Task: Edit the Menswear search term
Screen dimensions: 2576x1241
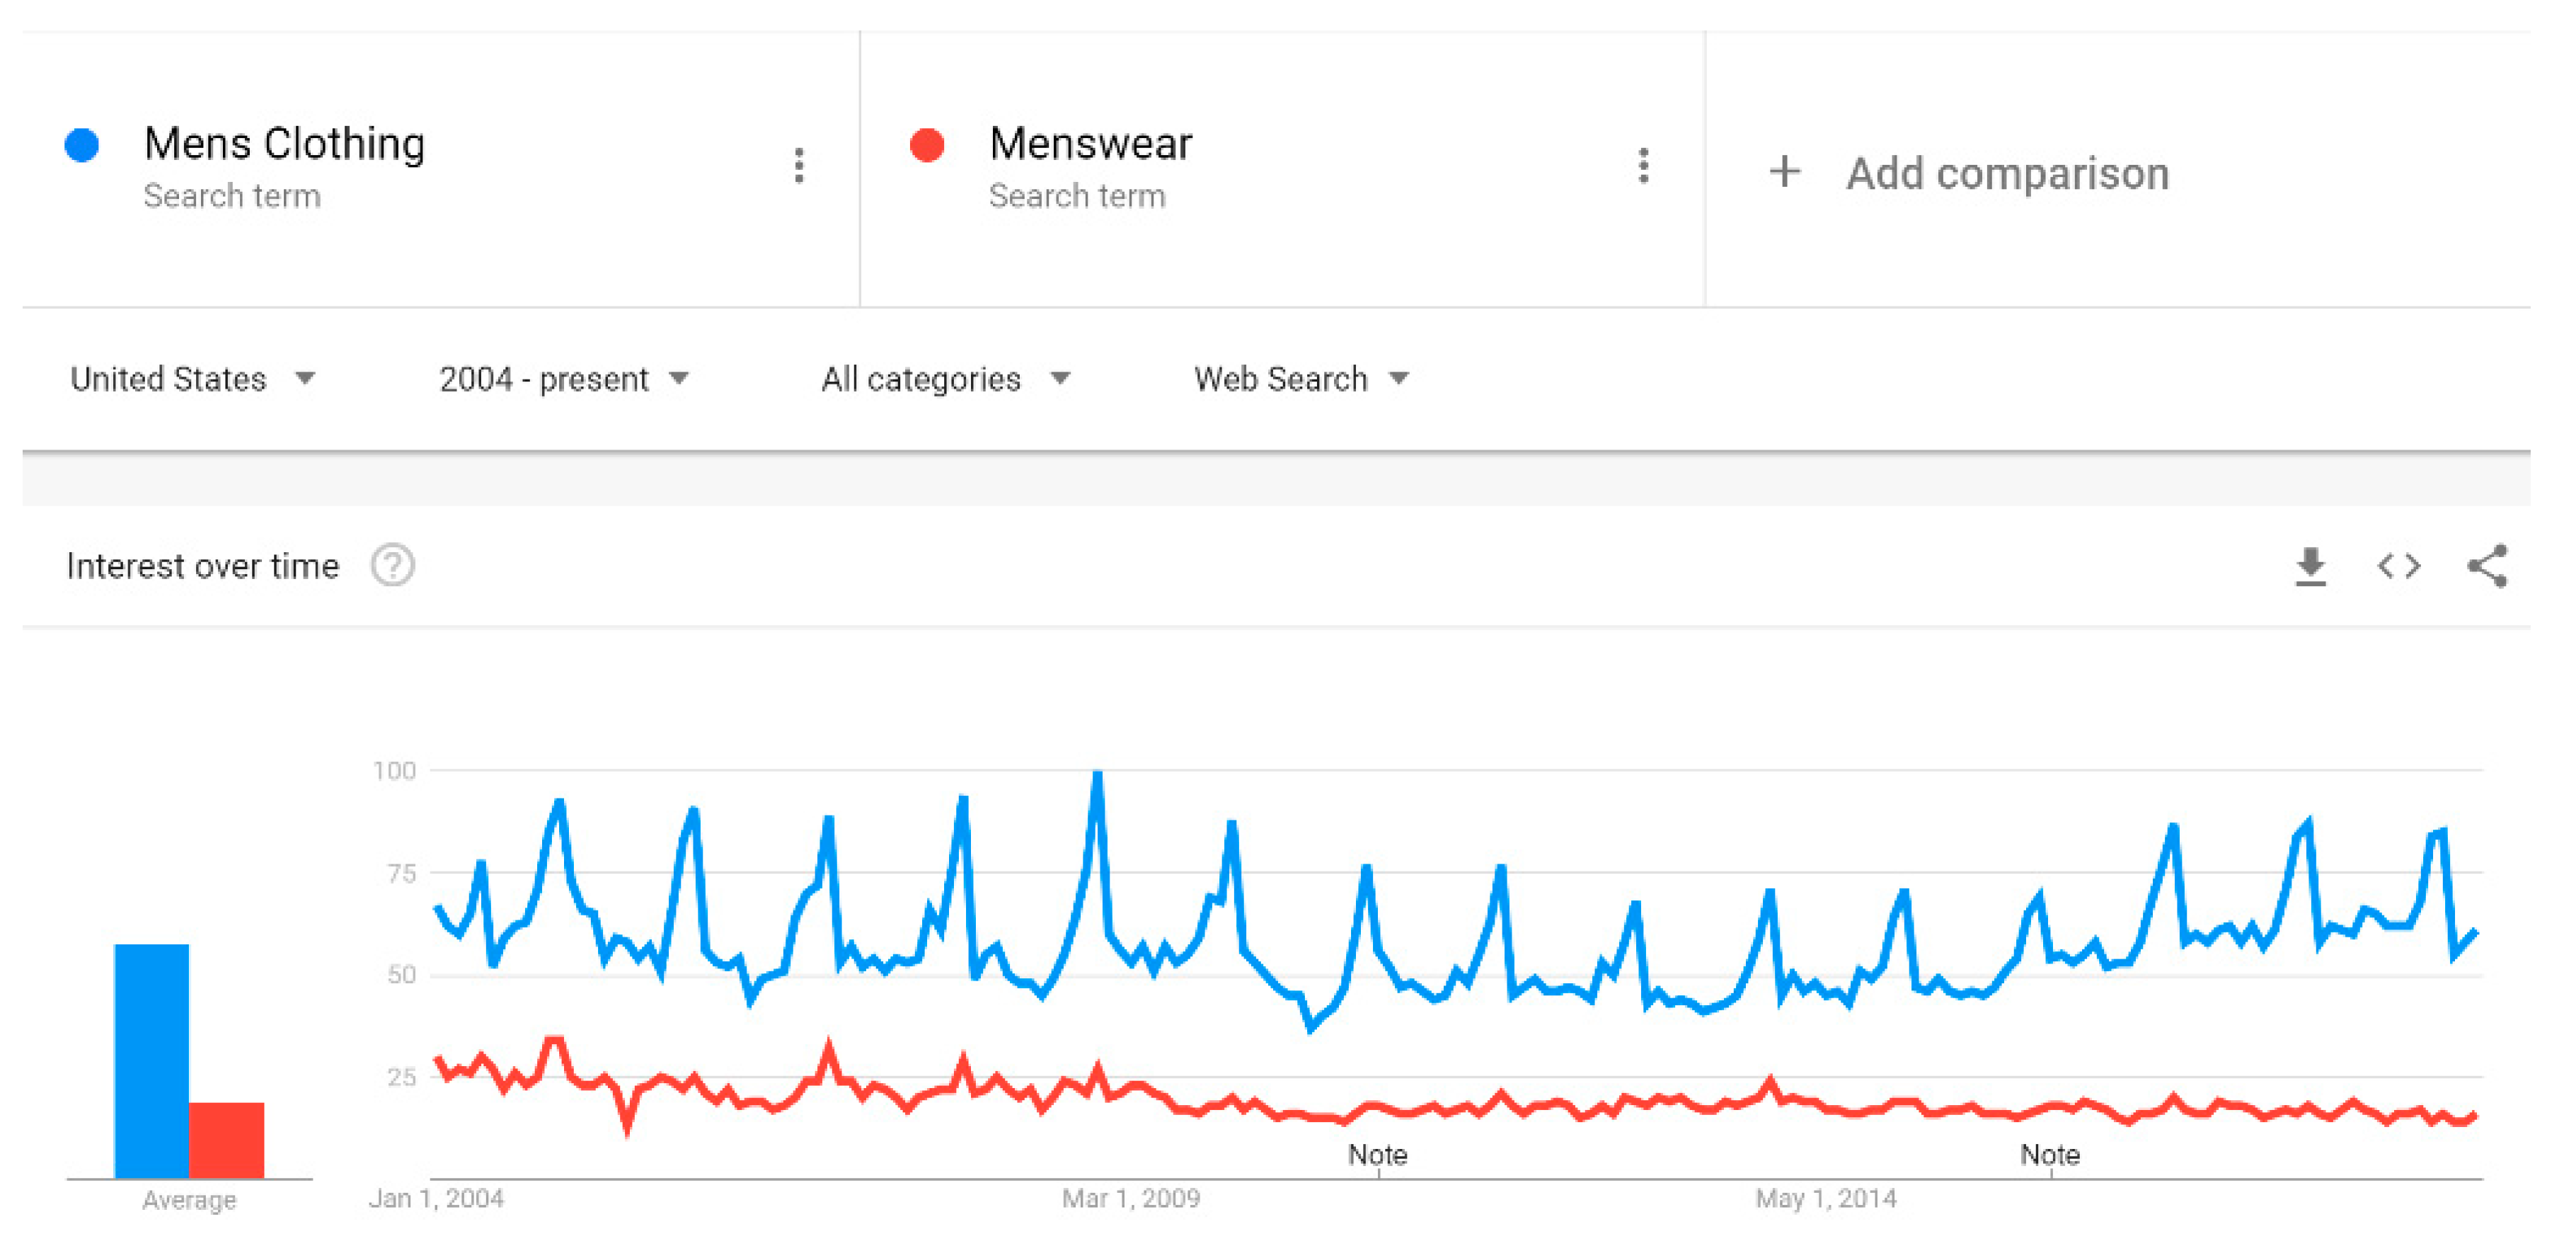Action: 1090,145
